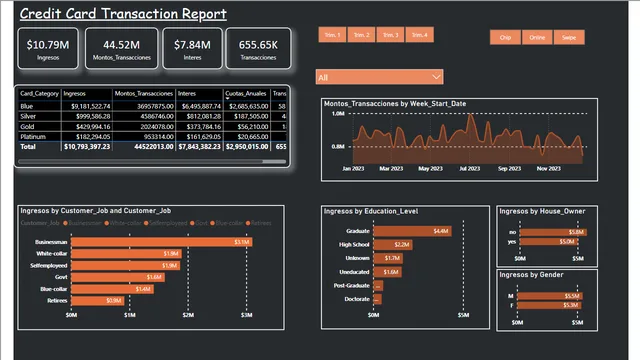This screenshot has width=640, height=360.
Task: Select the Platinum card category row
Action: tap(153, 137)
